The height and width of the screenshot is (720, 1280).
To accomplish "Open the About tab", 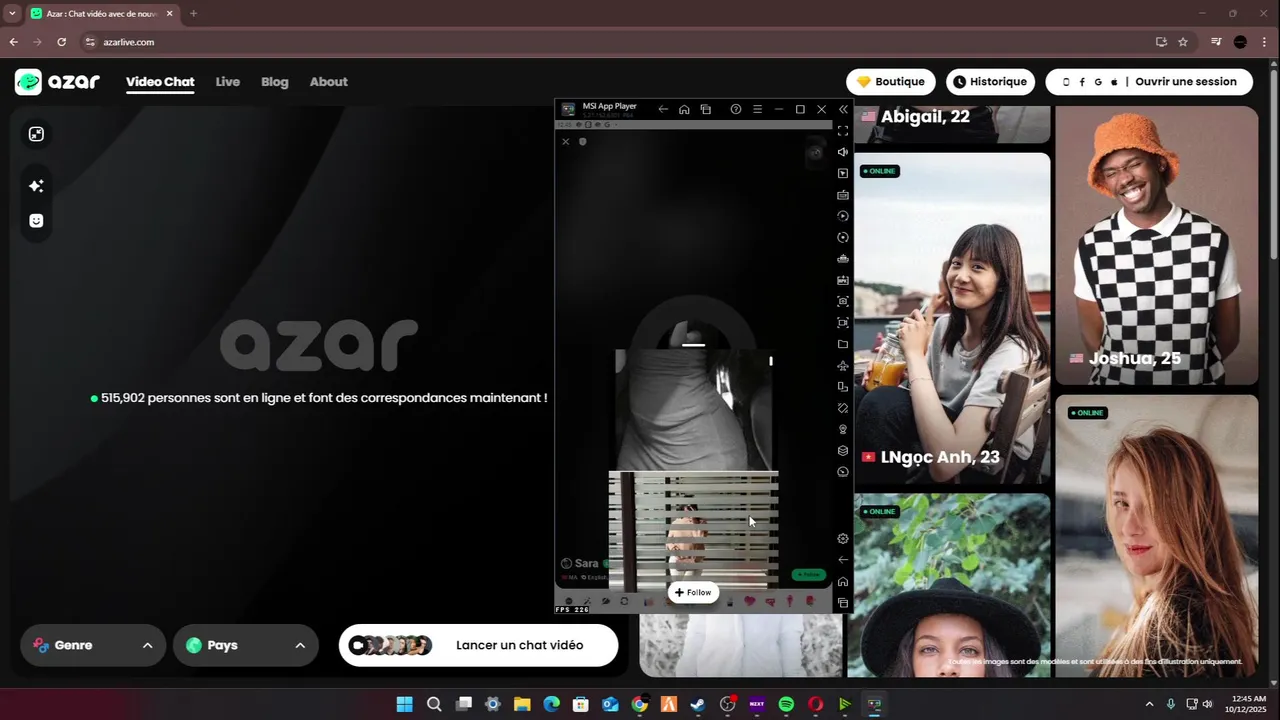I will 329,82.
